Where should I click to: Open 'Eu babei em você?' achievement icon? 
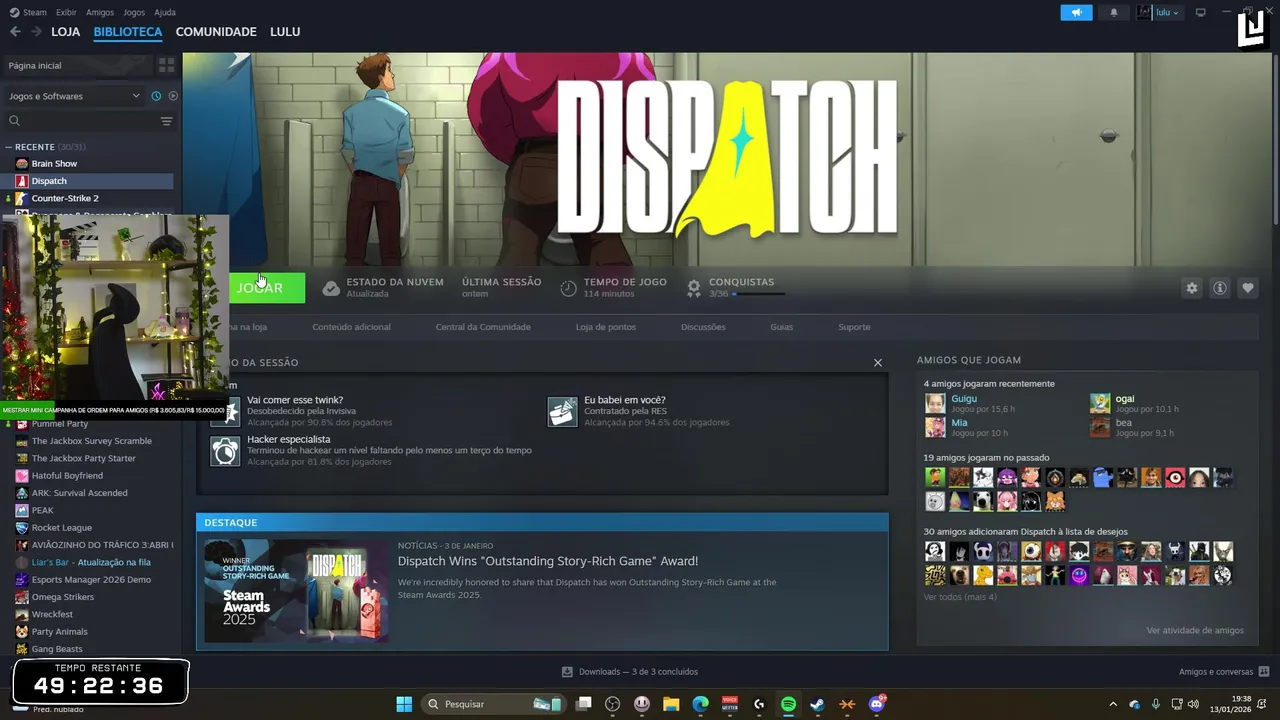coord(563,411)
